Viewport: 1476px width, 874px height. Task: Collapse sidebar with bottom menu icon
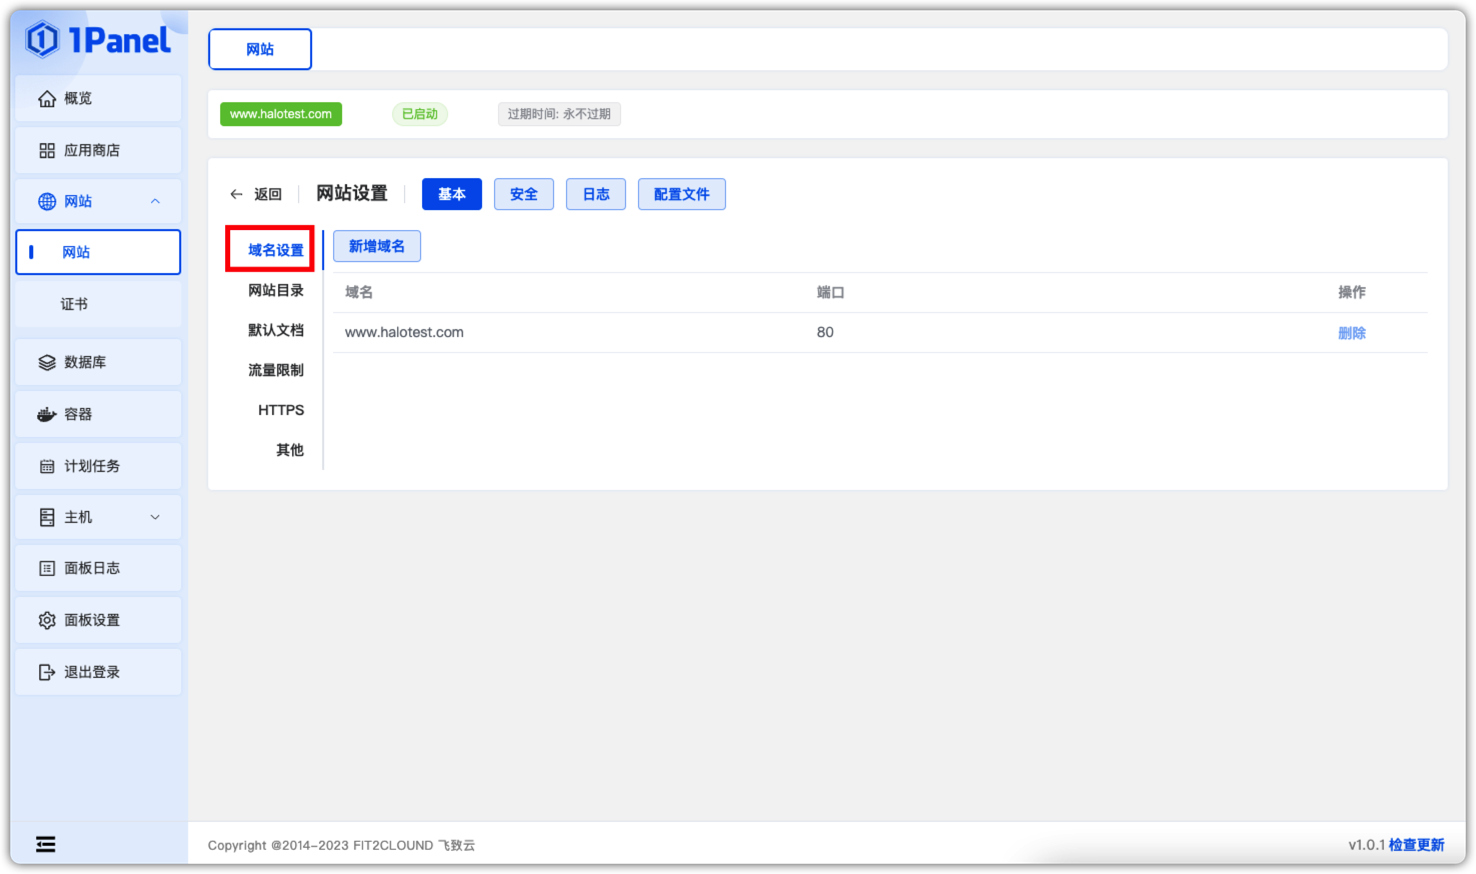(x=46, y=845)
